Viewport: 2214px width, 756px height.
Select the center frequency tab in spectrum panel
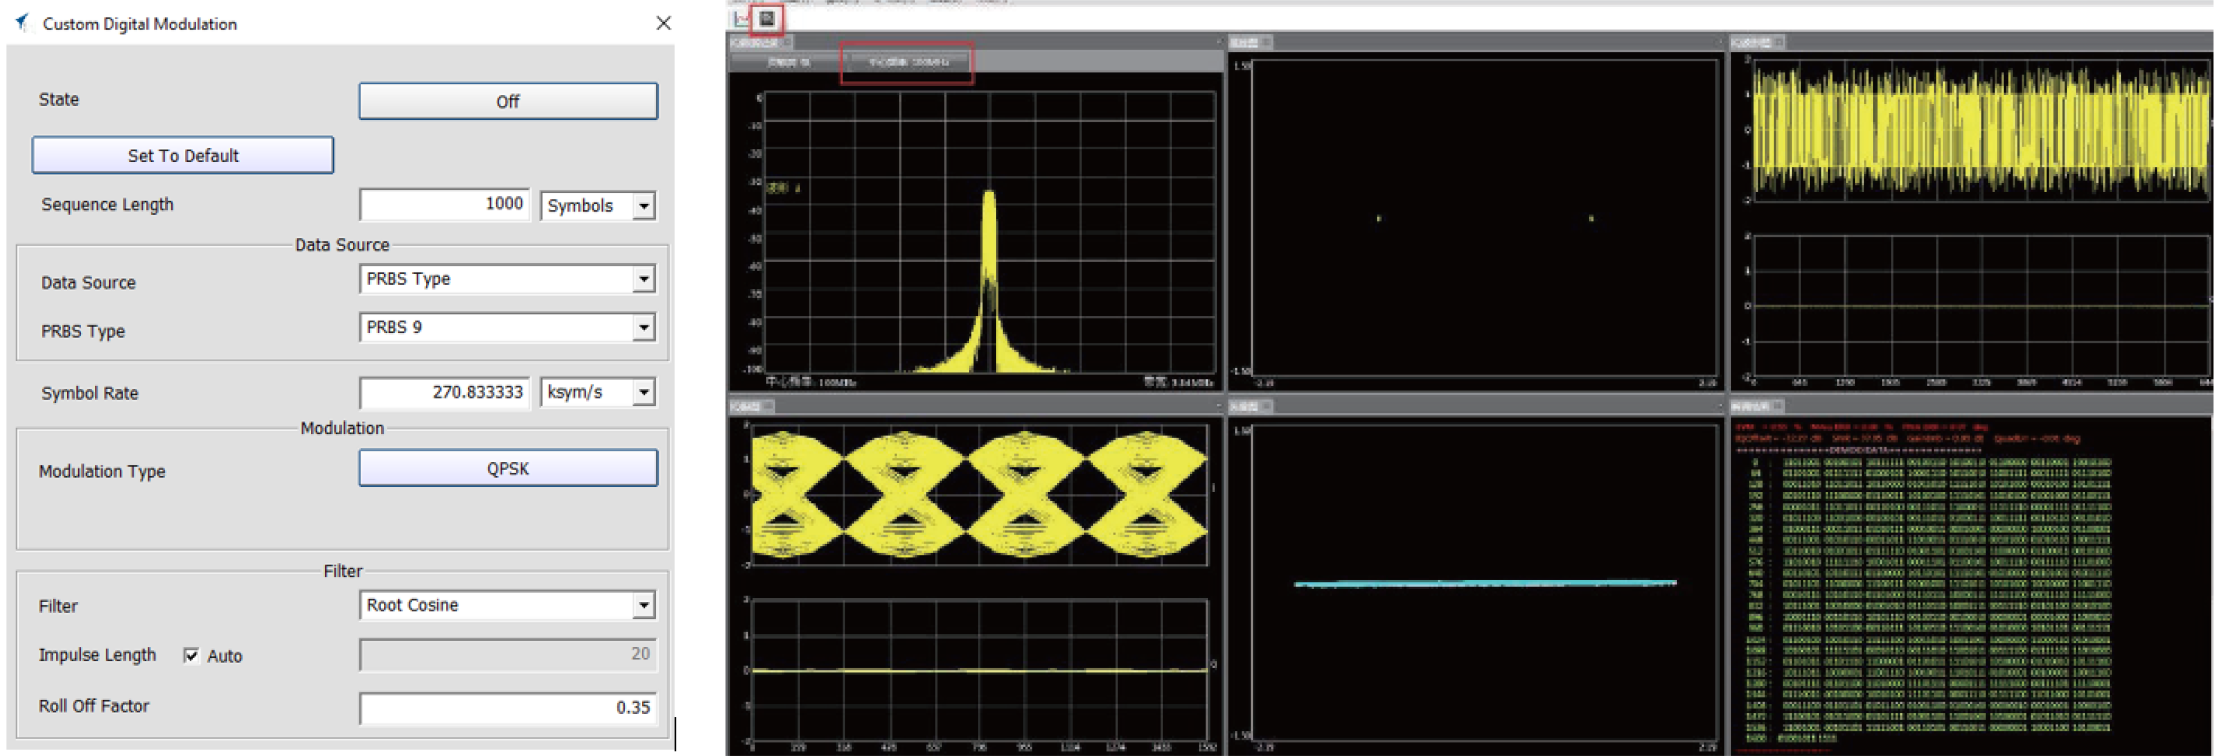click(x=907, y=62)
